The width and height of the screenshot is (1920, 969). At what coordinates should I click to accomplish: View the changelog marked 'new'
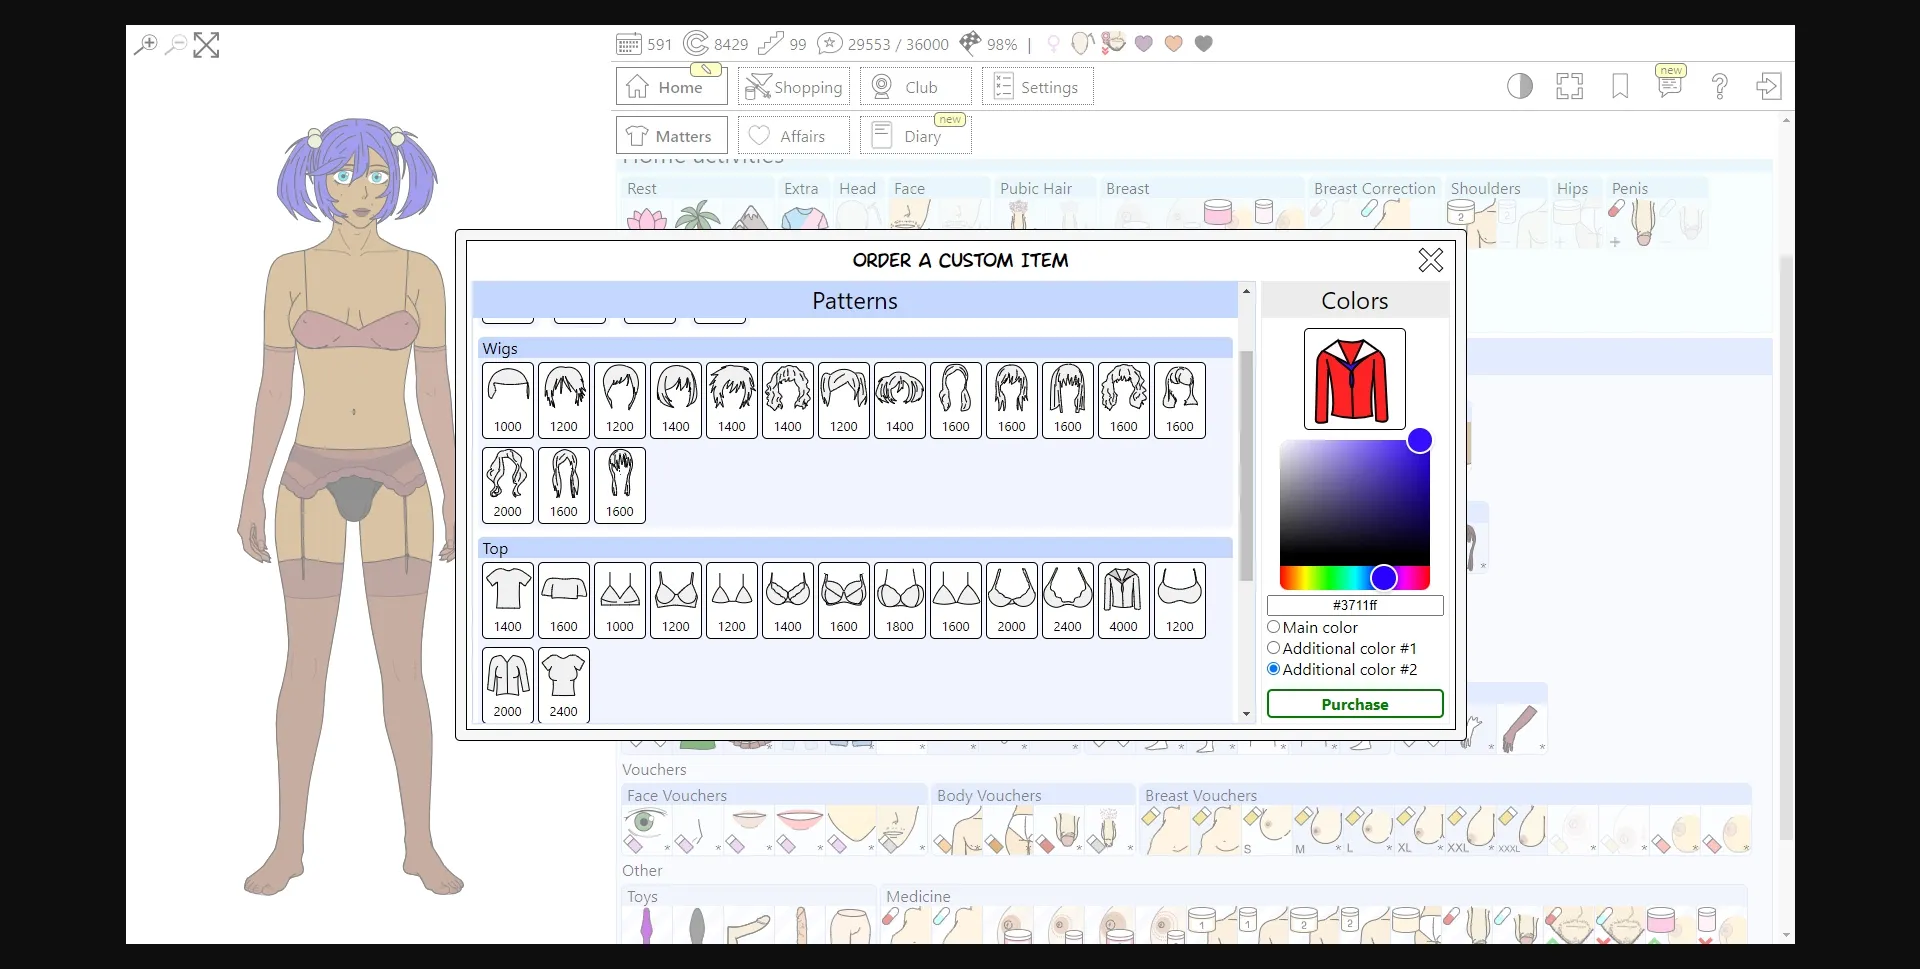1669,87
